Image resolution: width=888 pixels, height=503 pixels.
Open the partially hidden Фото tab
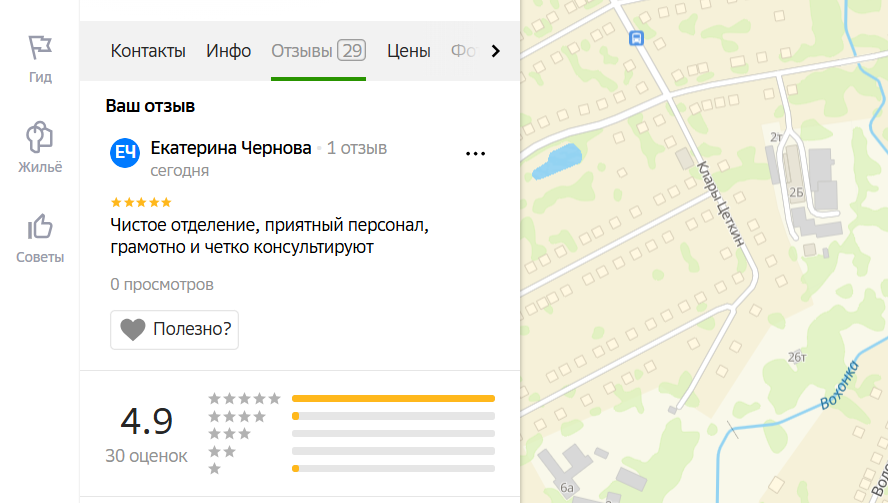click(x=464, y=51)
